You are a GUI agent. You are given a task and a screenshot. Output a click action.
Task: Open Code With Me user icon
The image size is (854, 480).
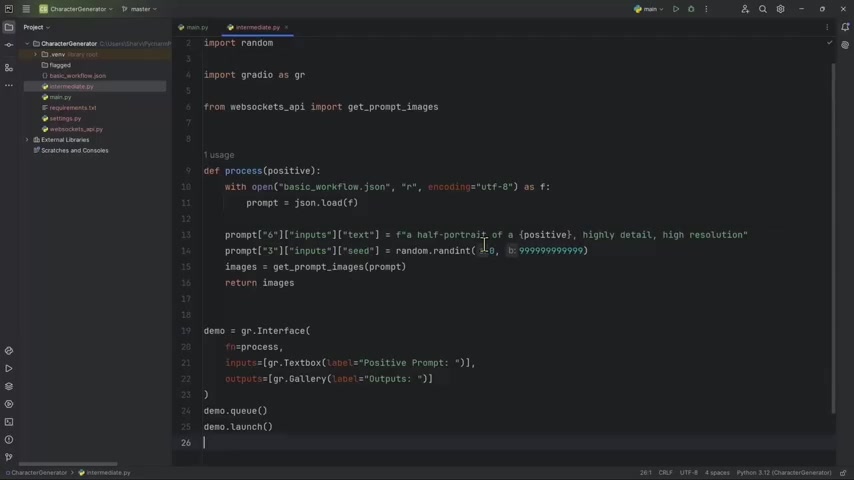(x=745, y=9)
